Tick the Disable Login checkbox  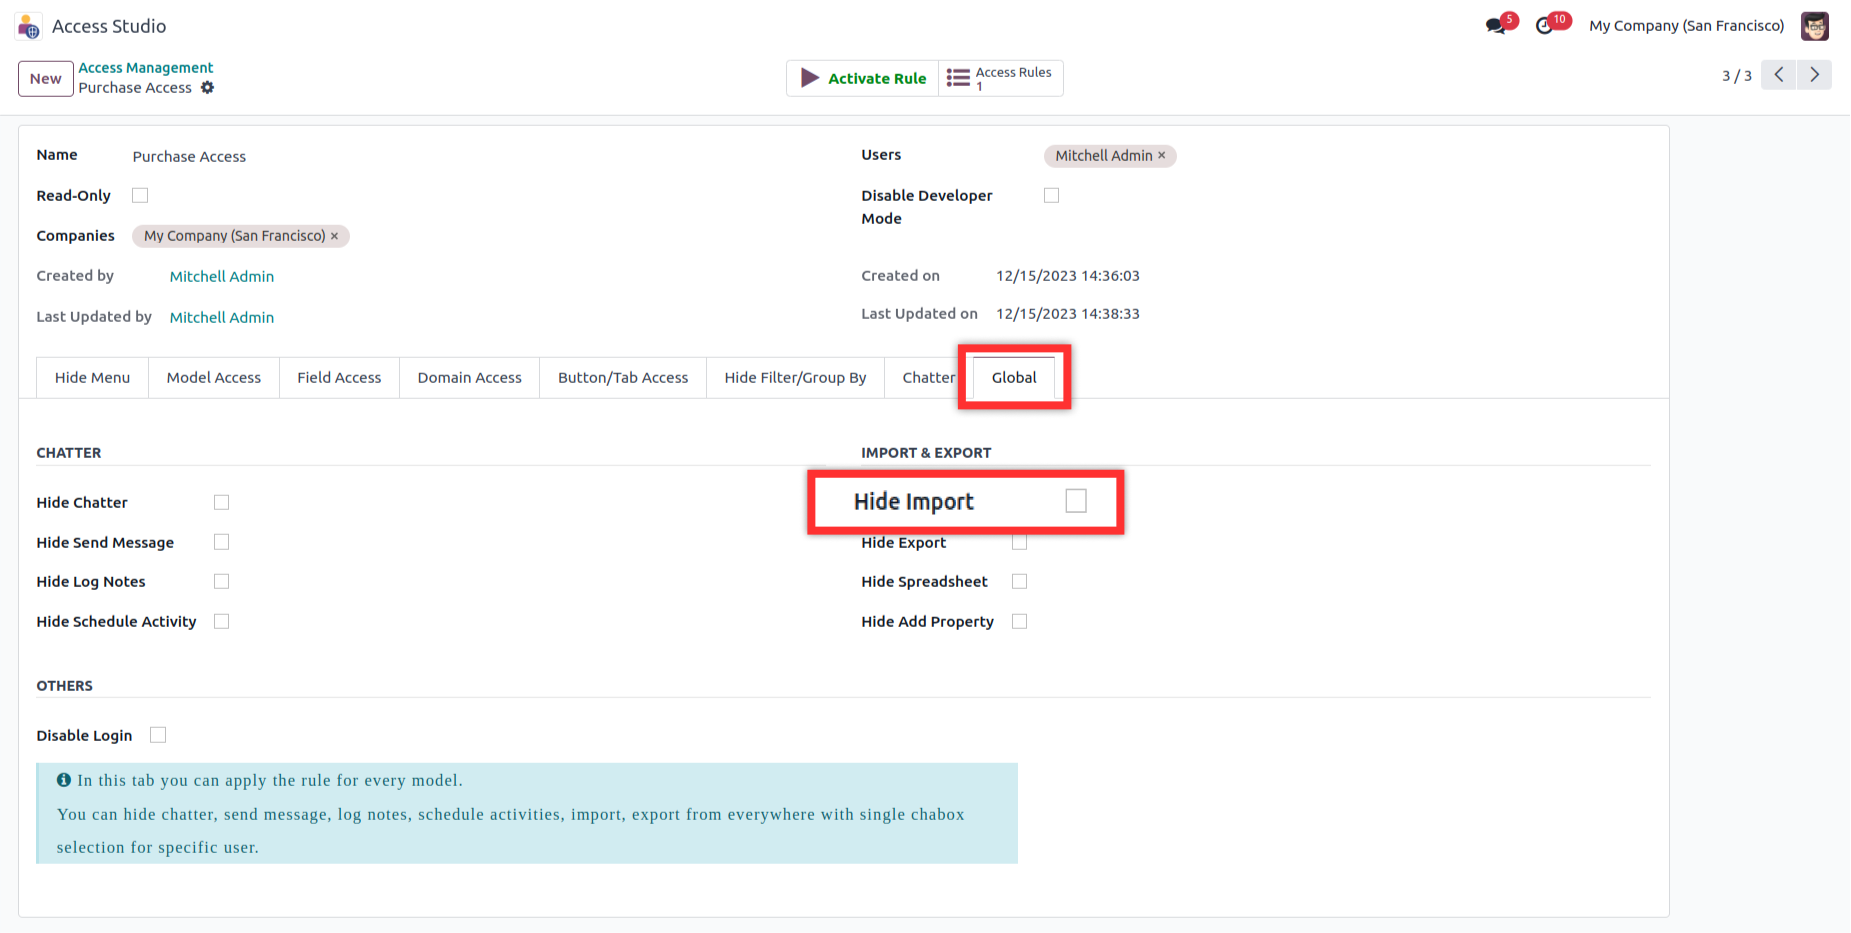(x=158, y=735)
